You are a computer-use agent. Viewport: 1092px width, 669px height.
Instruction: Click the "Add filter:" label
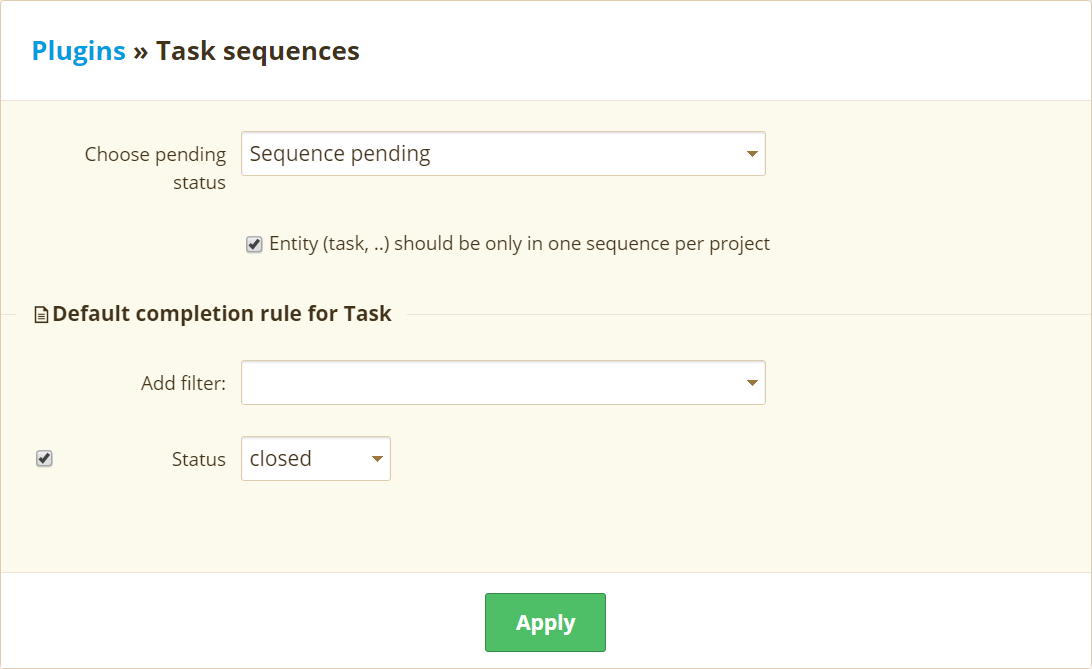pyautogui.click(x=184, y=383)
